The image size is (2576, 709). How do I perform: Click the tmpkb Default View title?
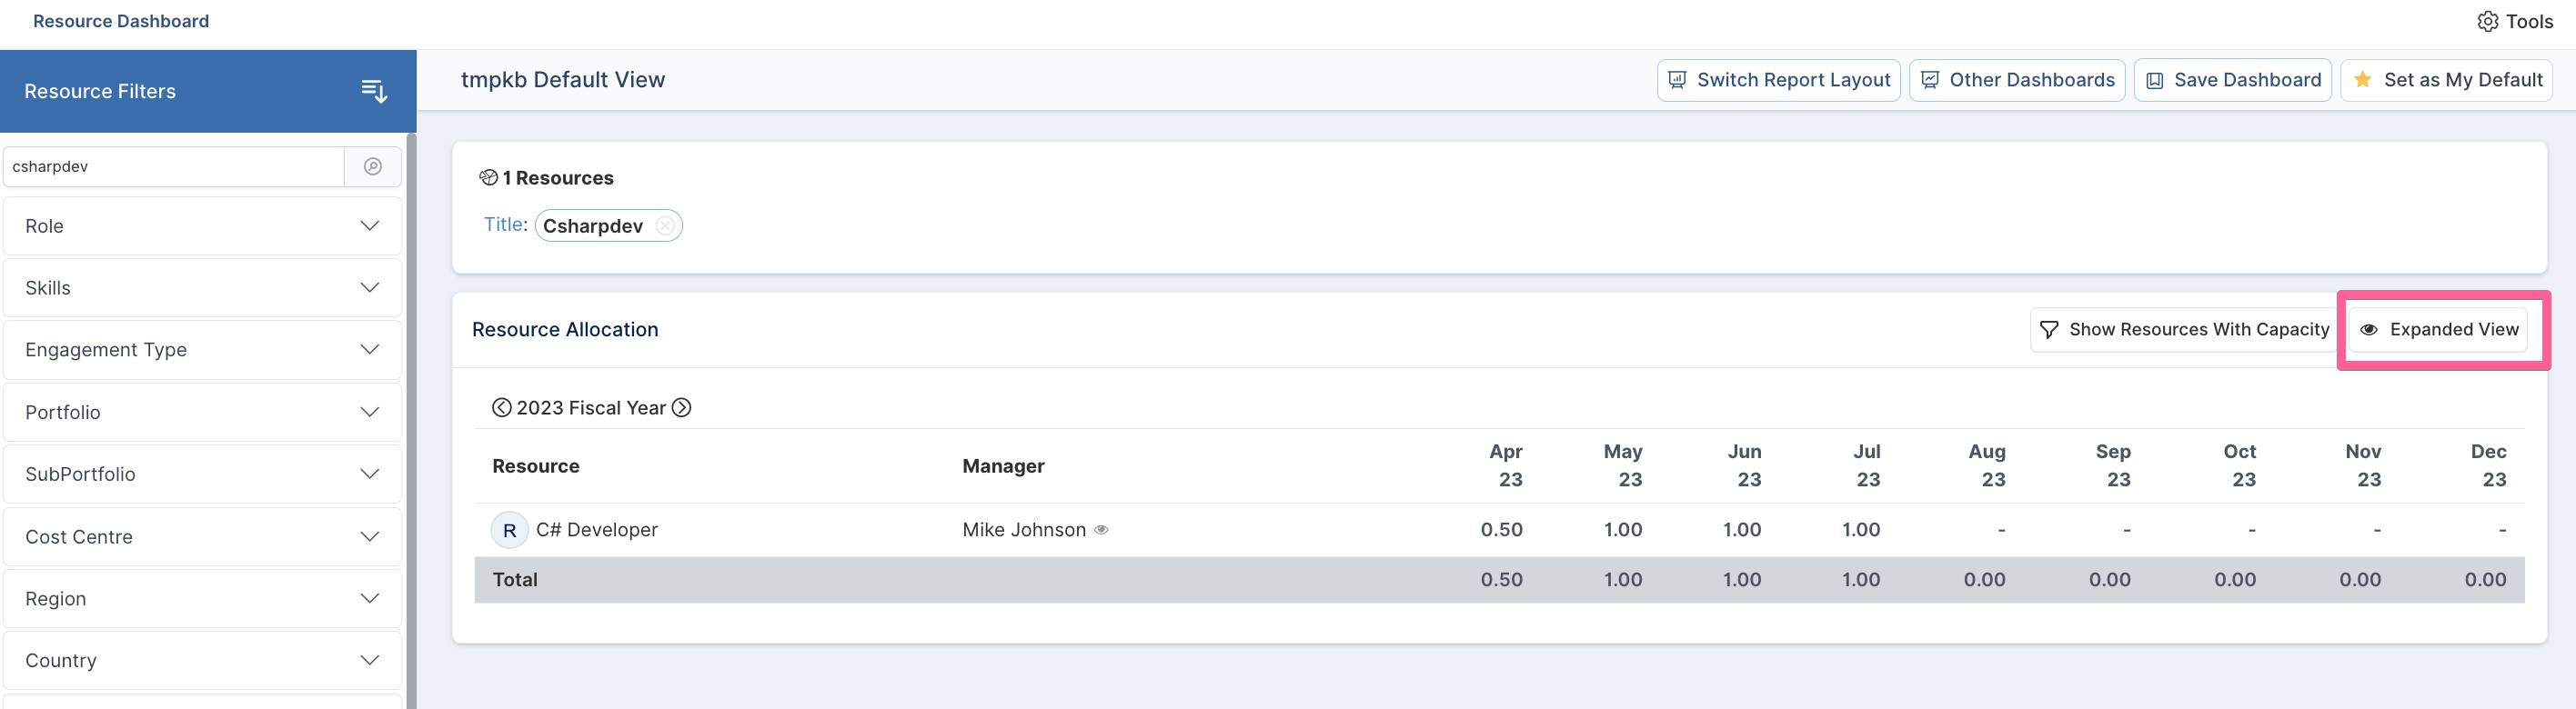563,80
